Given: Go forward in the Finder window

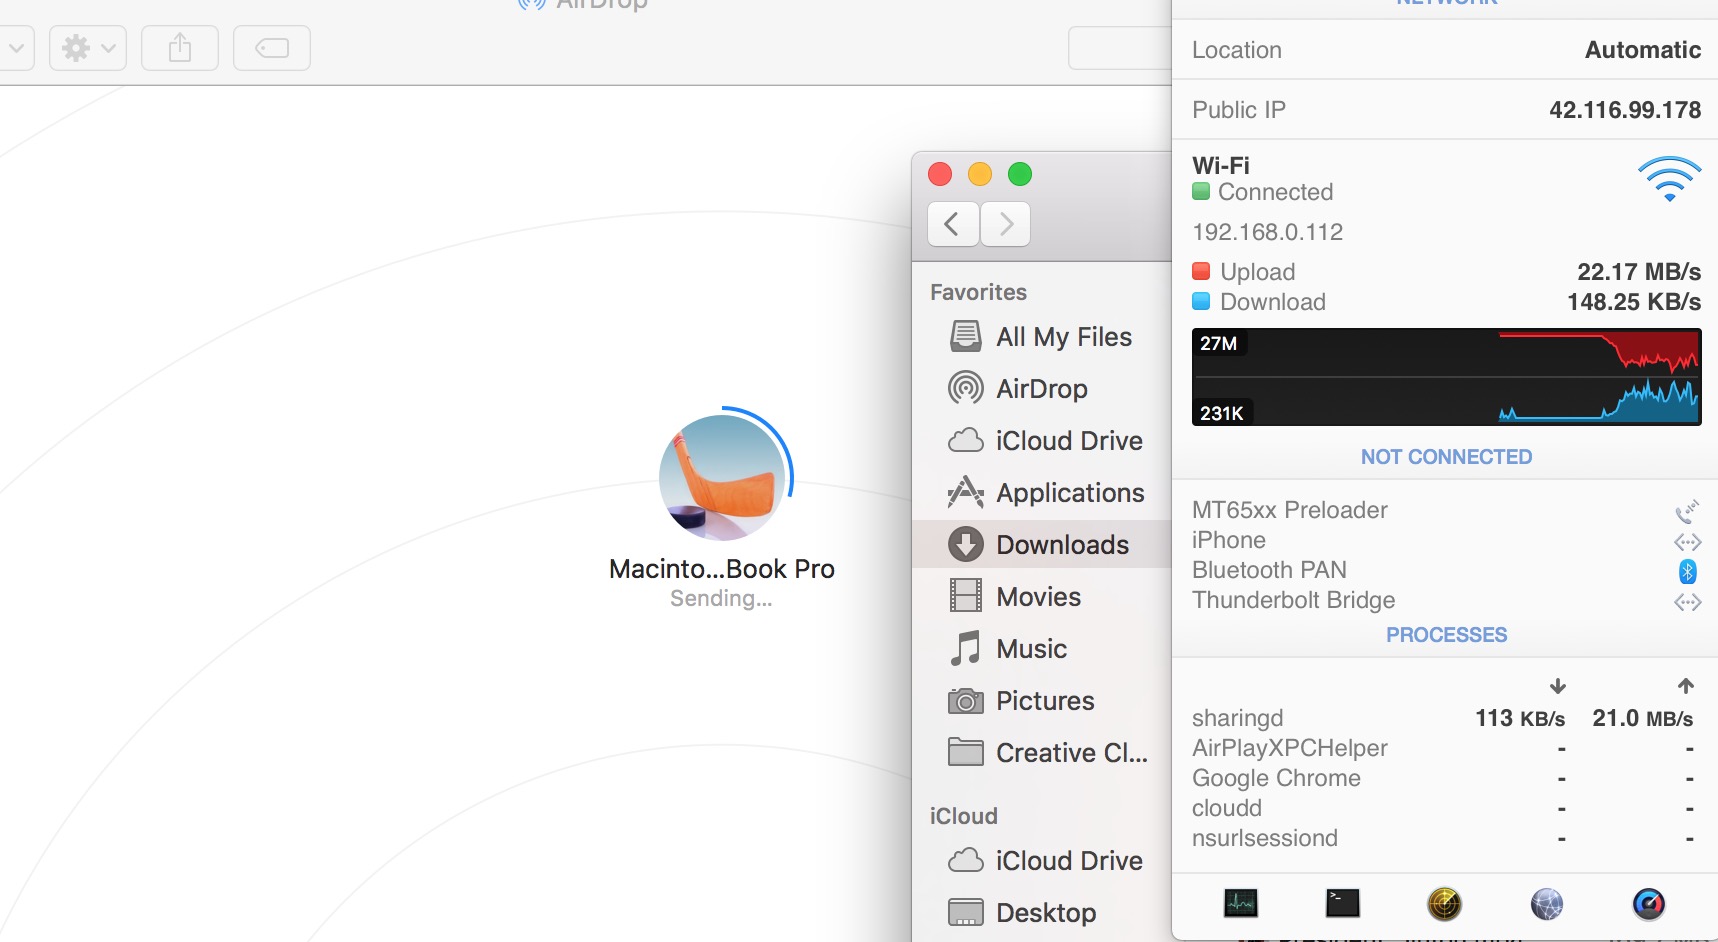Looking at the screenshot, I should (x=1005, y=224).
